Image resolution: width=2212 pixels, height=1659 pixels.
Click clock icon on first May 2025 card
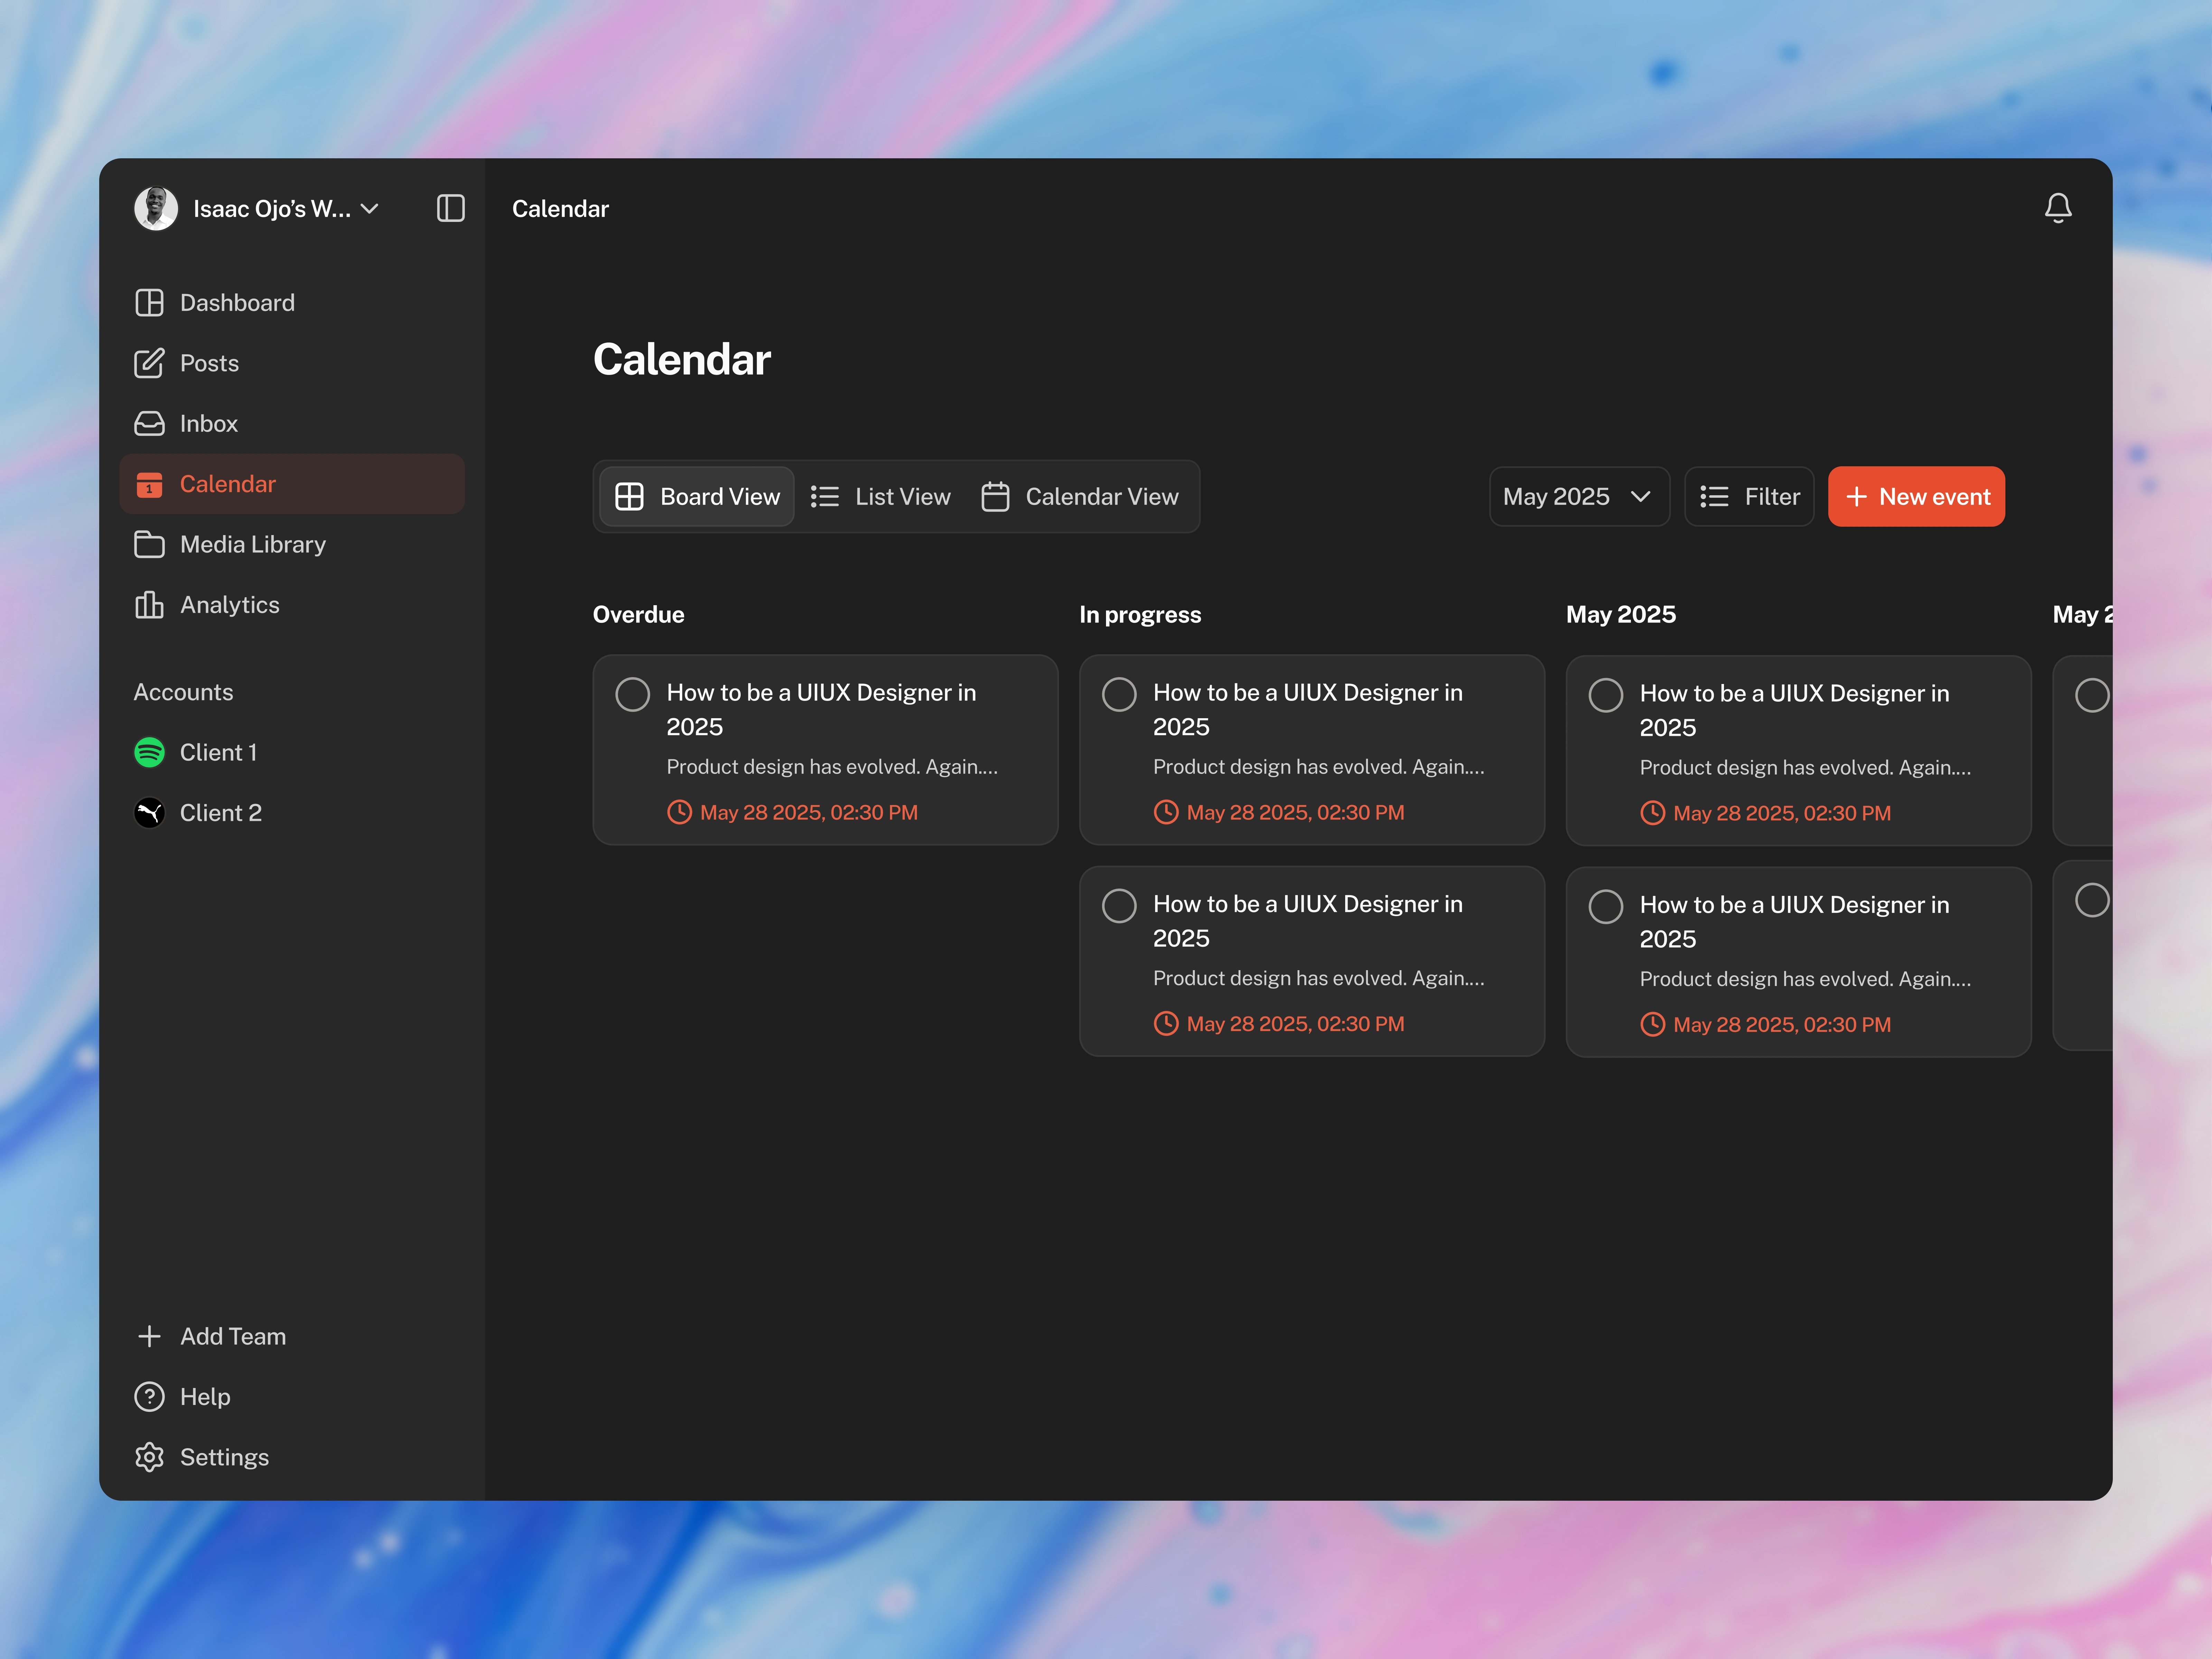1653,813
